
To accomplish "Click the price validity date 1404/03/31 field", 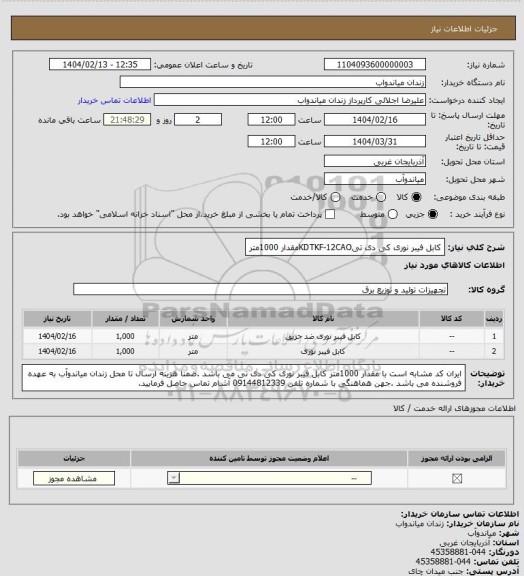I will click(375, 141).
